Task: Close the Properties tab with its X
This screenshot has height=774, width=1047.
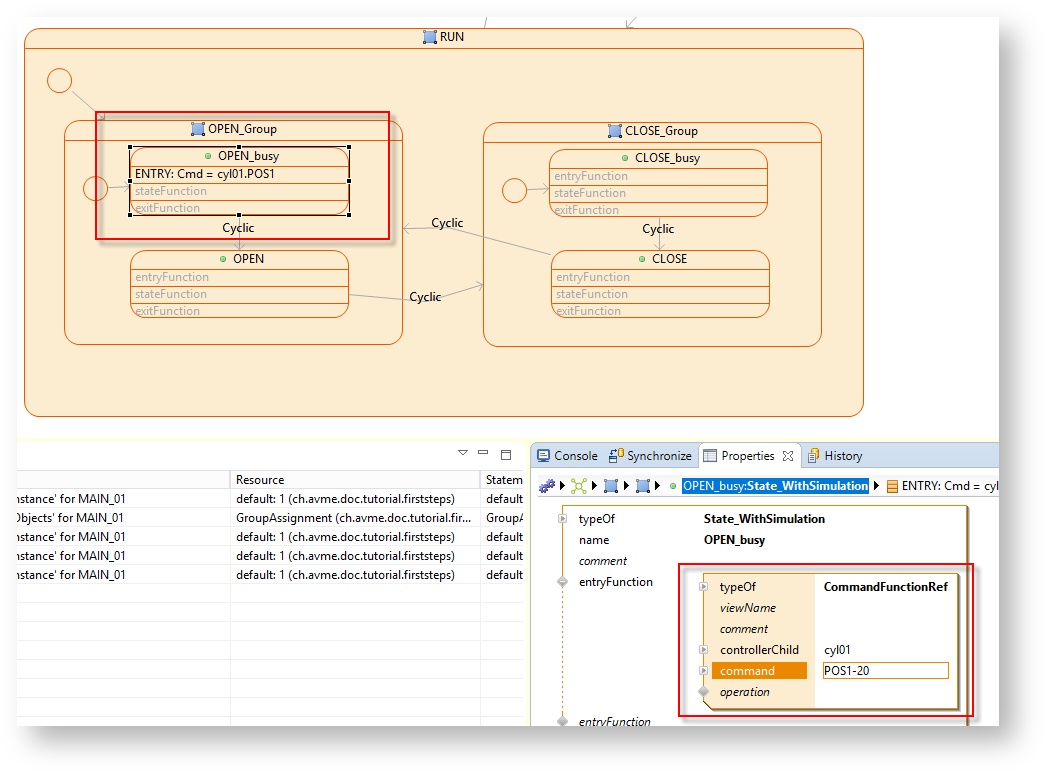Action: (x=788, y=456)
